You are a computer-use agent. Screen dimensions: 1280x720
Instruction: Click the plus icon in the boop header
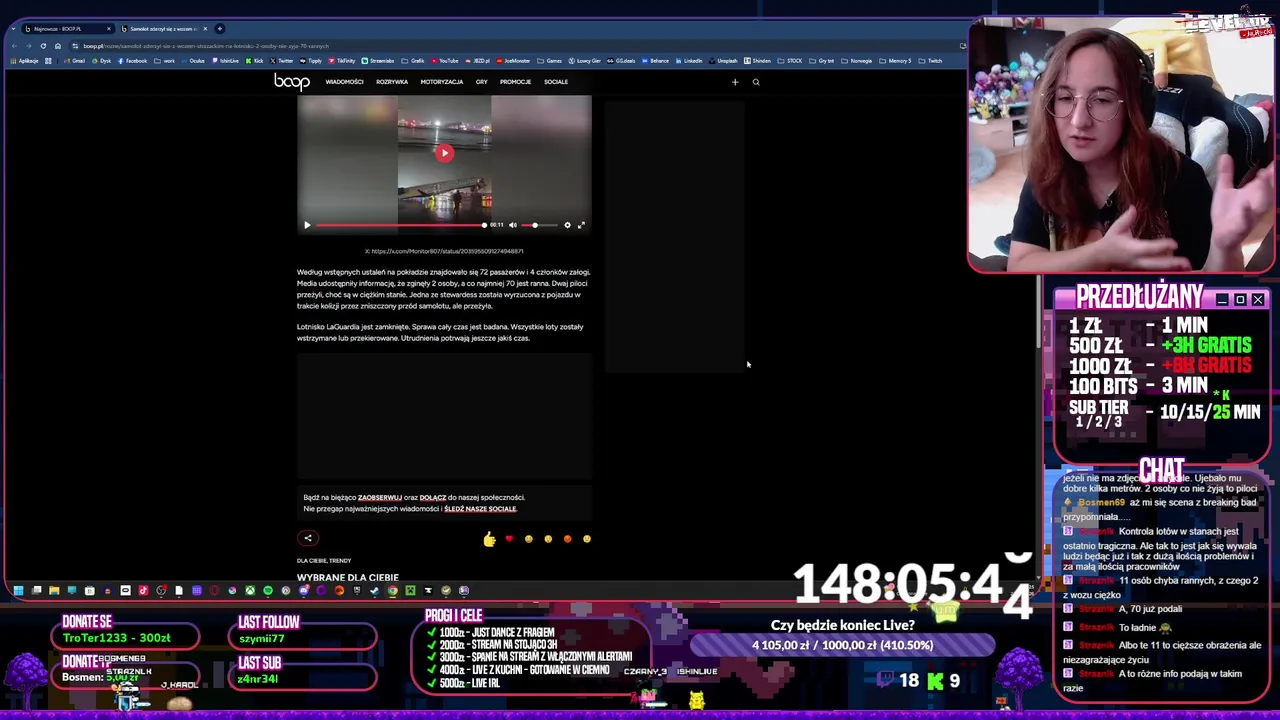coord(735,82)
